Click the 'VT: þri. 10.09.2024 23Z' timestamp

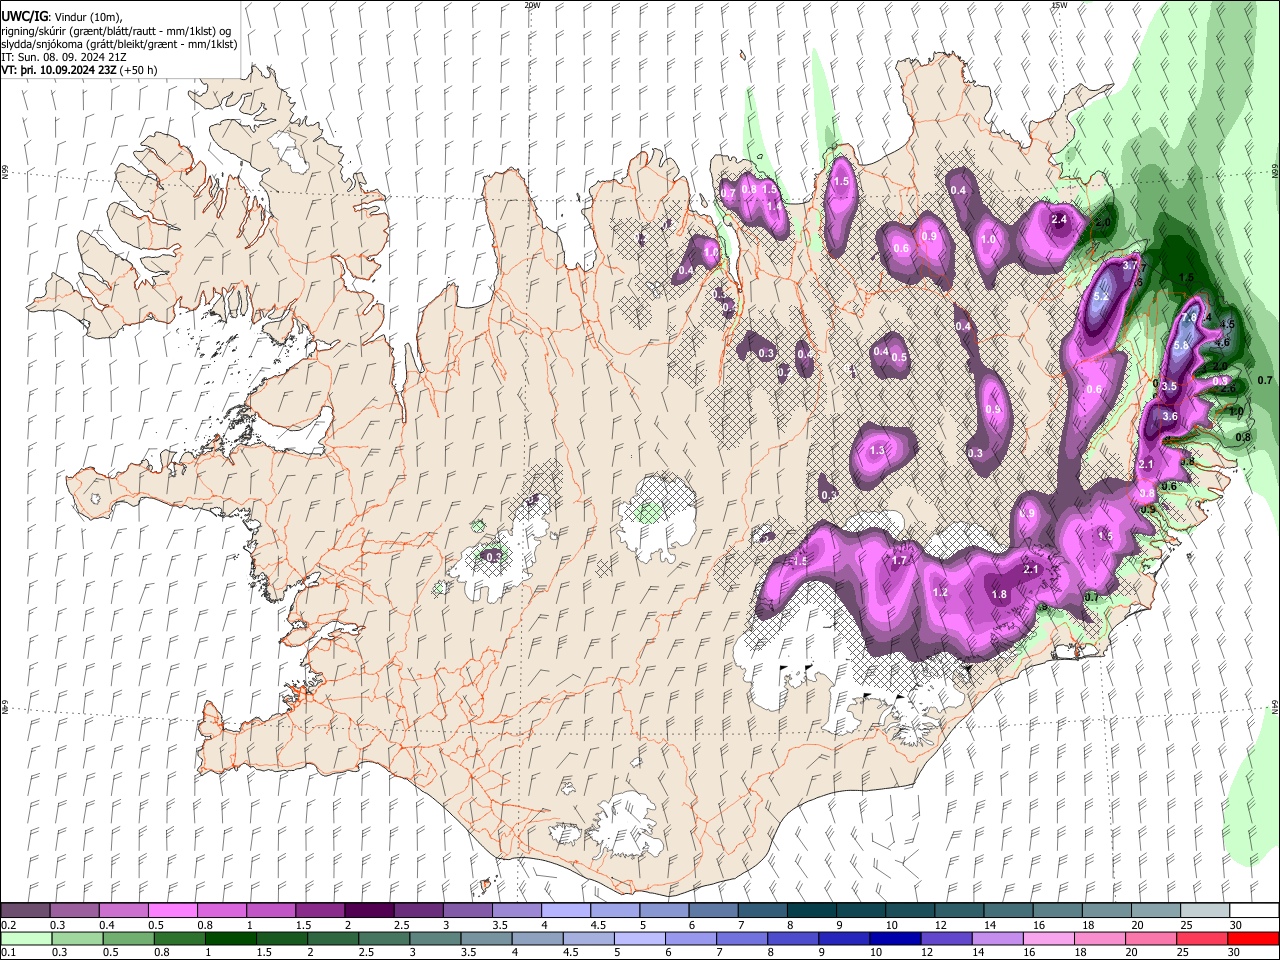tap(58, 70)
